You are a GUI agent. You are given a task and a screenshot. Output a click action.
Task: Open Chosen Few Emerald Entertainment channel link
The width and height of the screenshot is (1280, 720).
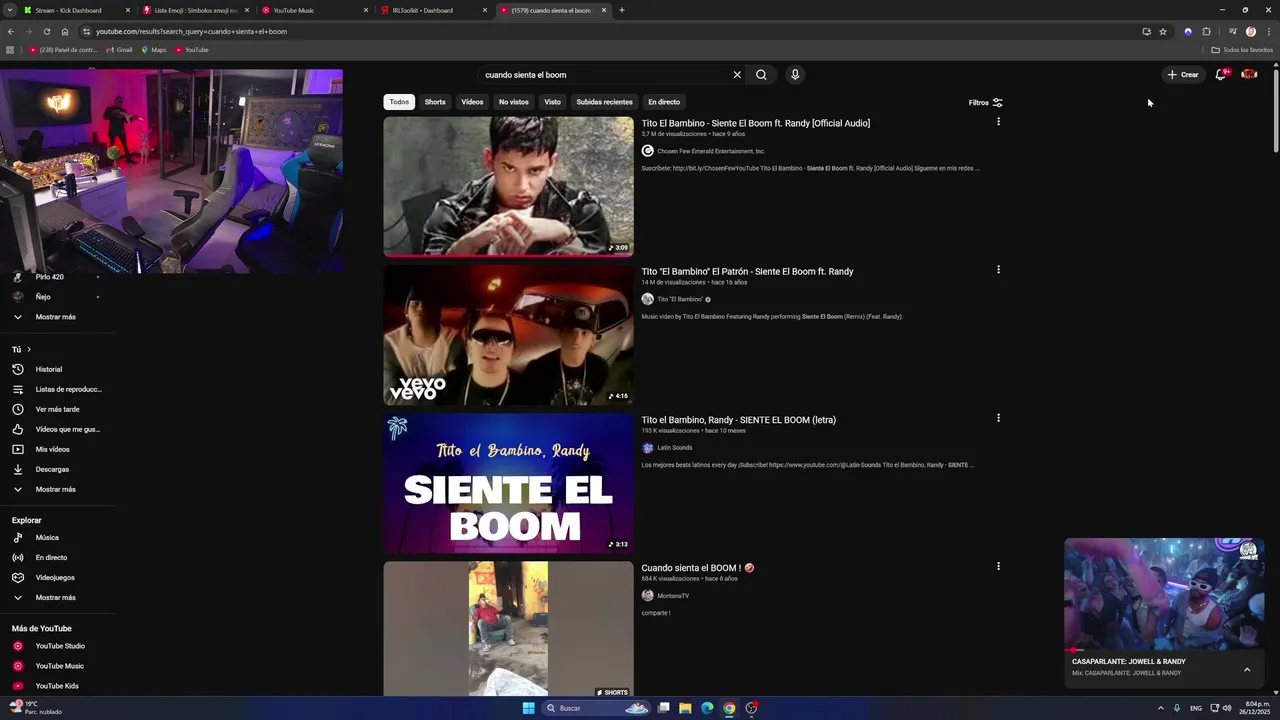tap(710, 151)
